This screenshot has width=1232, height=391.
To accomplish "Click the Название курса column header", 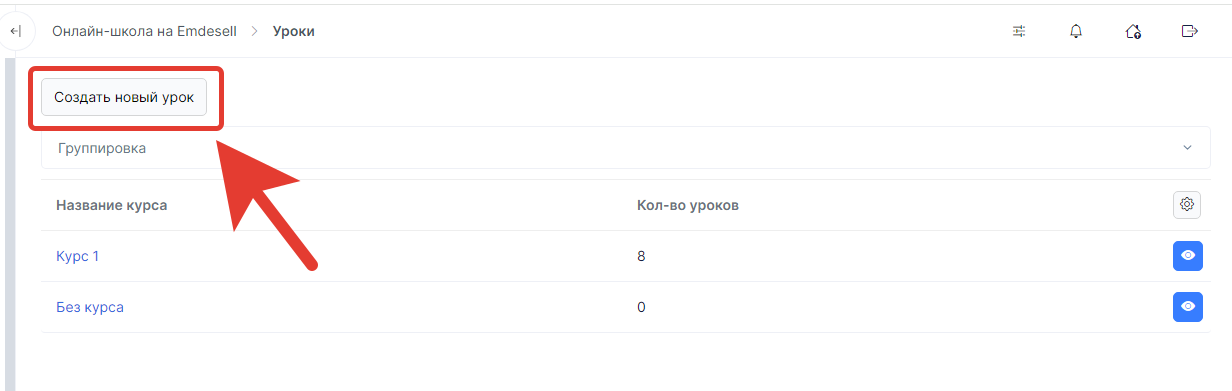I will tap(111, 205).
